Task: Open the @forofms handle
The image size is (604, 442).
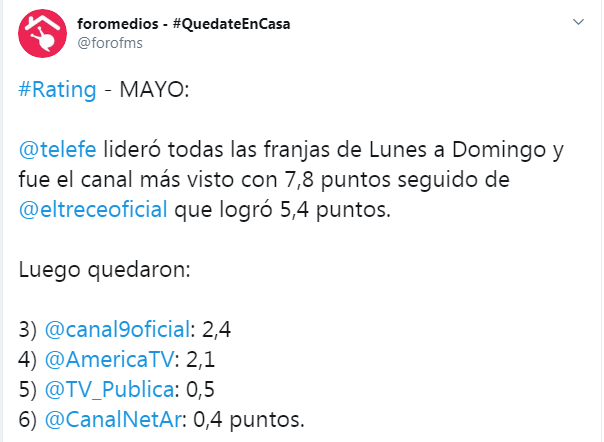Action: (x=110, y=43)
